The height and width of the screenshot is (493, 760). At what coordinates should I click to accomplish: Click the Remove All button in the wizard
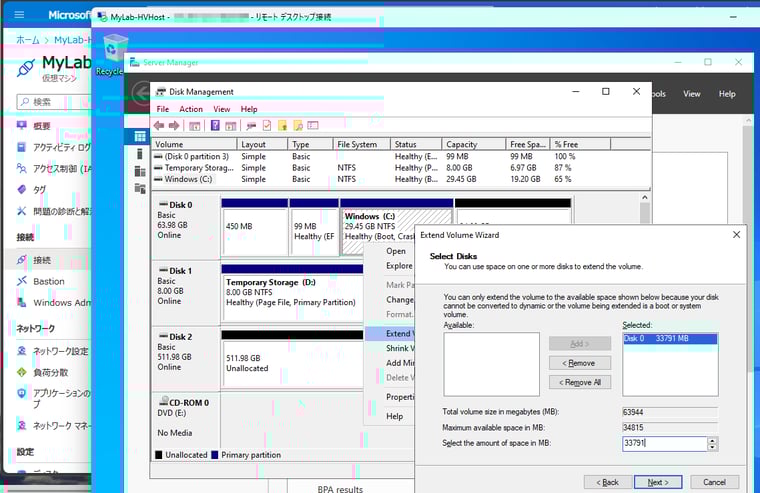(x=580, y=382)
